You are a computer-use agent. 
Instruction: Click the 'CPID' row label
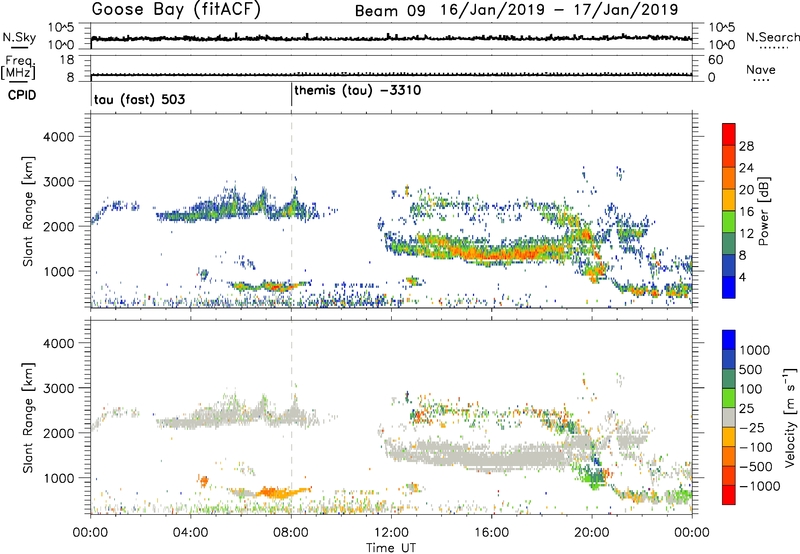(x=22, y=95)
